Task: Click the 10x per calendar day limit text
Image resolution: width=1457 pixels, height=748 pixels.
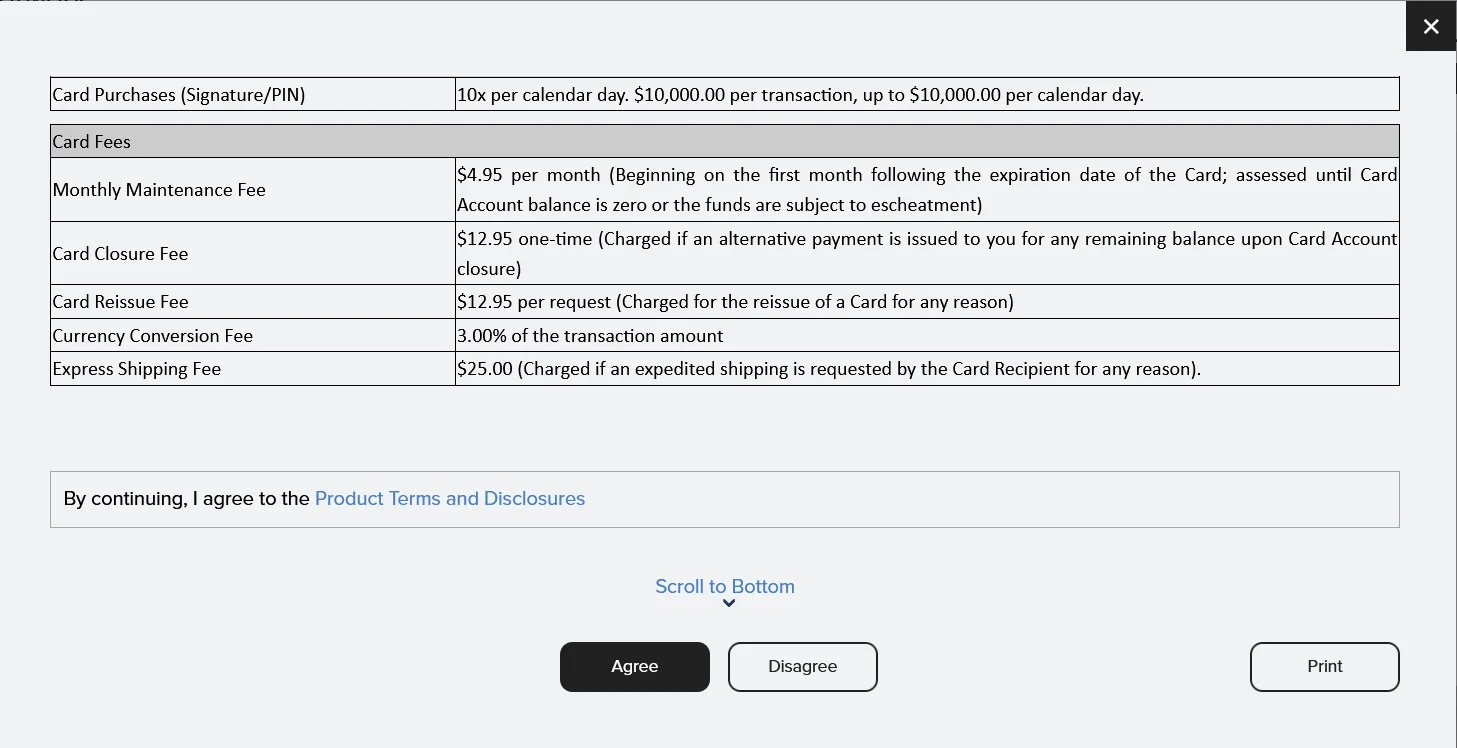Action: (x=799, y=95)
